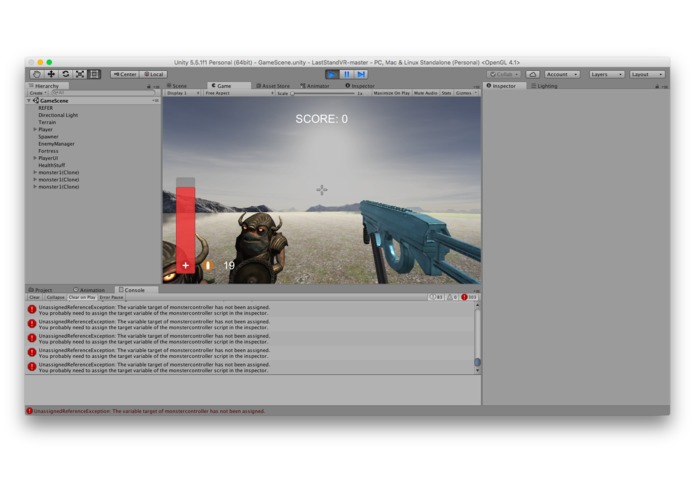This screenshot has width=695, height=494.
Task: Click the status bar error message
Action: click(149, 412)
